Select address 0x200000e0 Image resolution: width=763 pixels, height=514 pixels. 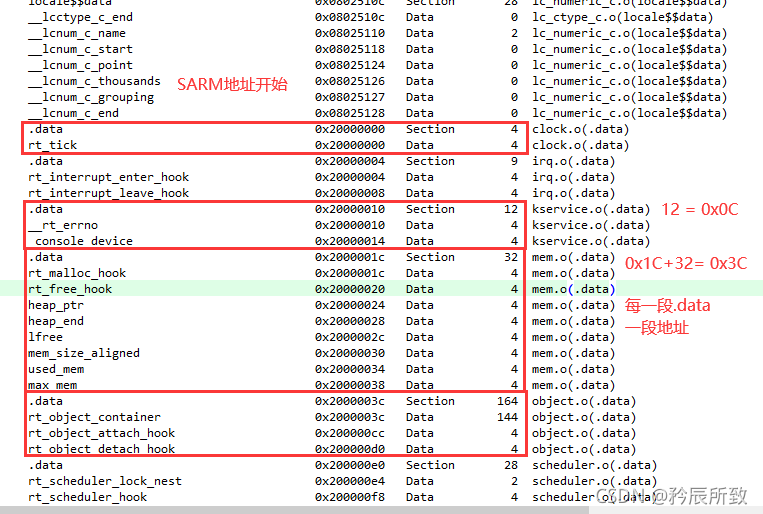pos(350,465)
